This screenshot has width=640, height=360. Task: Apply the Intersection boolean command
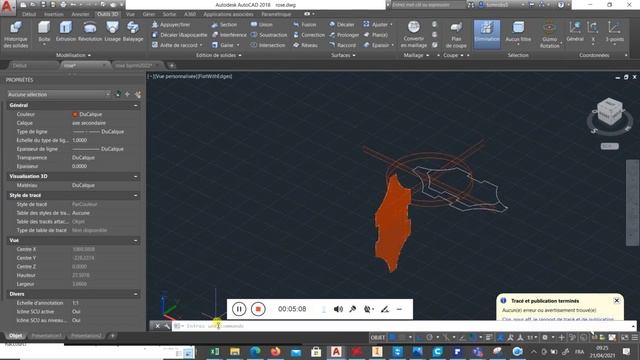(268, 45)
